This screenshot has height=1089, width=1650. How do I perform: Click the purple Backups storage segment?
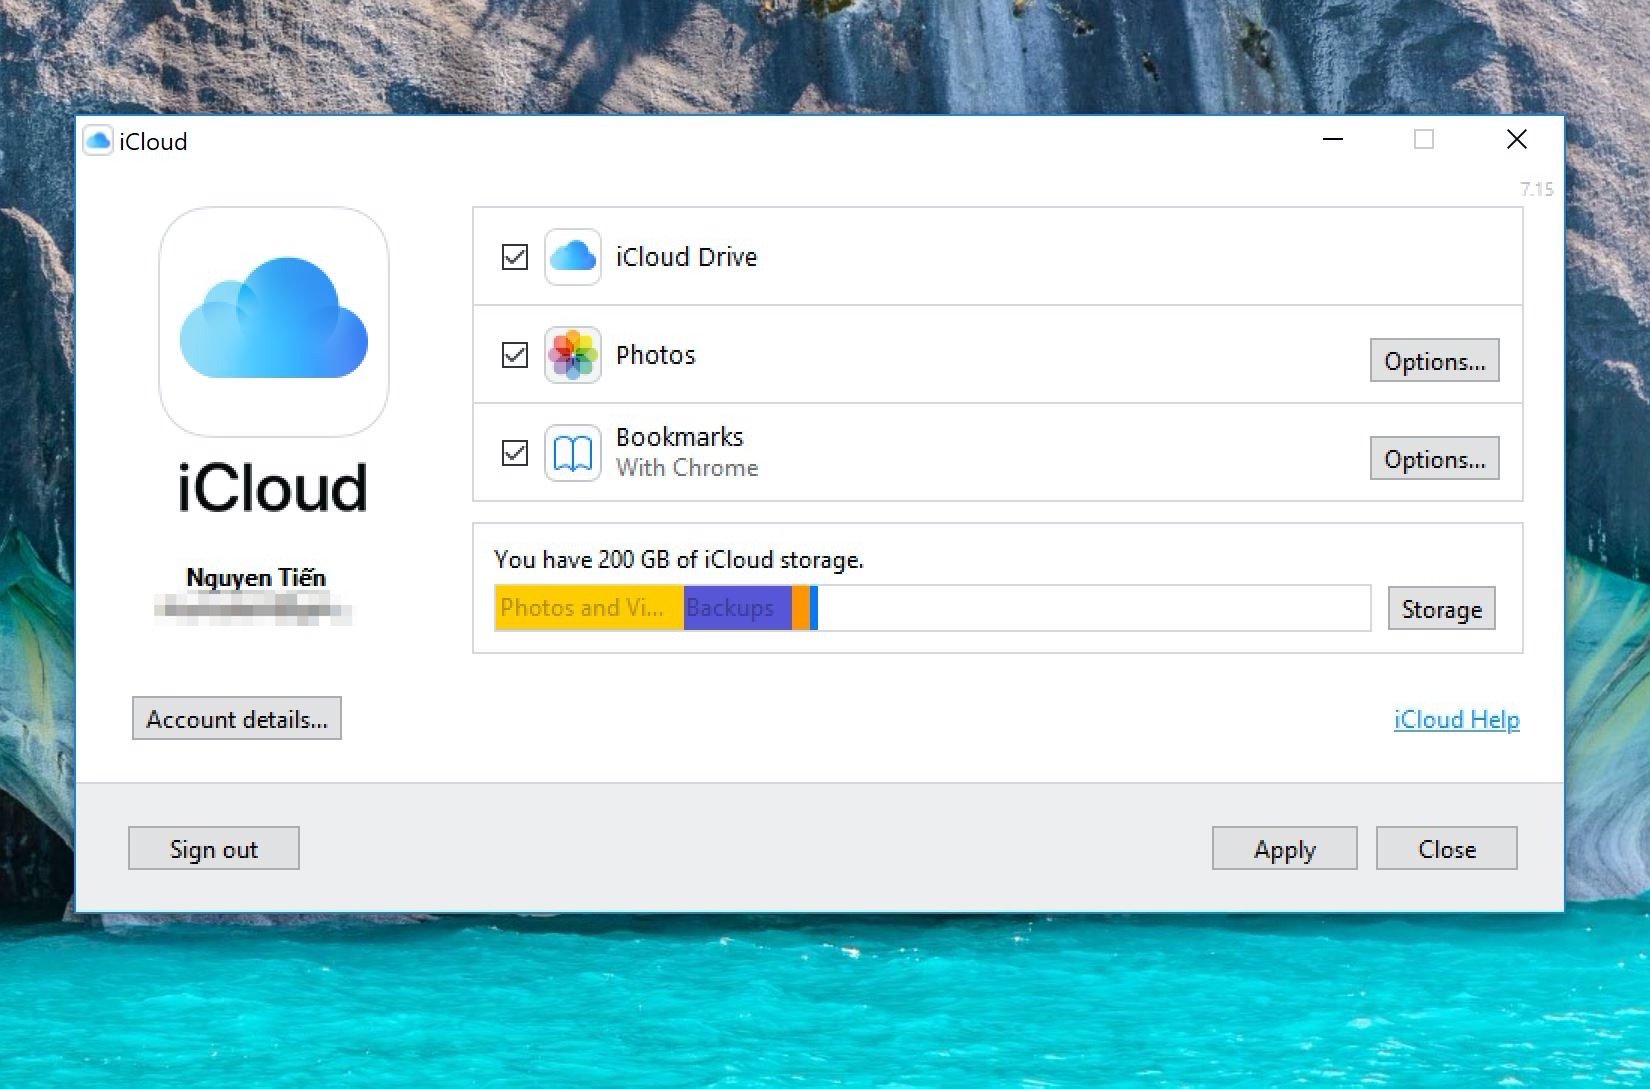coord(738,608)
